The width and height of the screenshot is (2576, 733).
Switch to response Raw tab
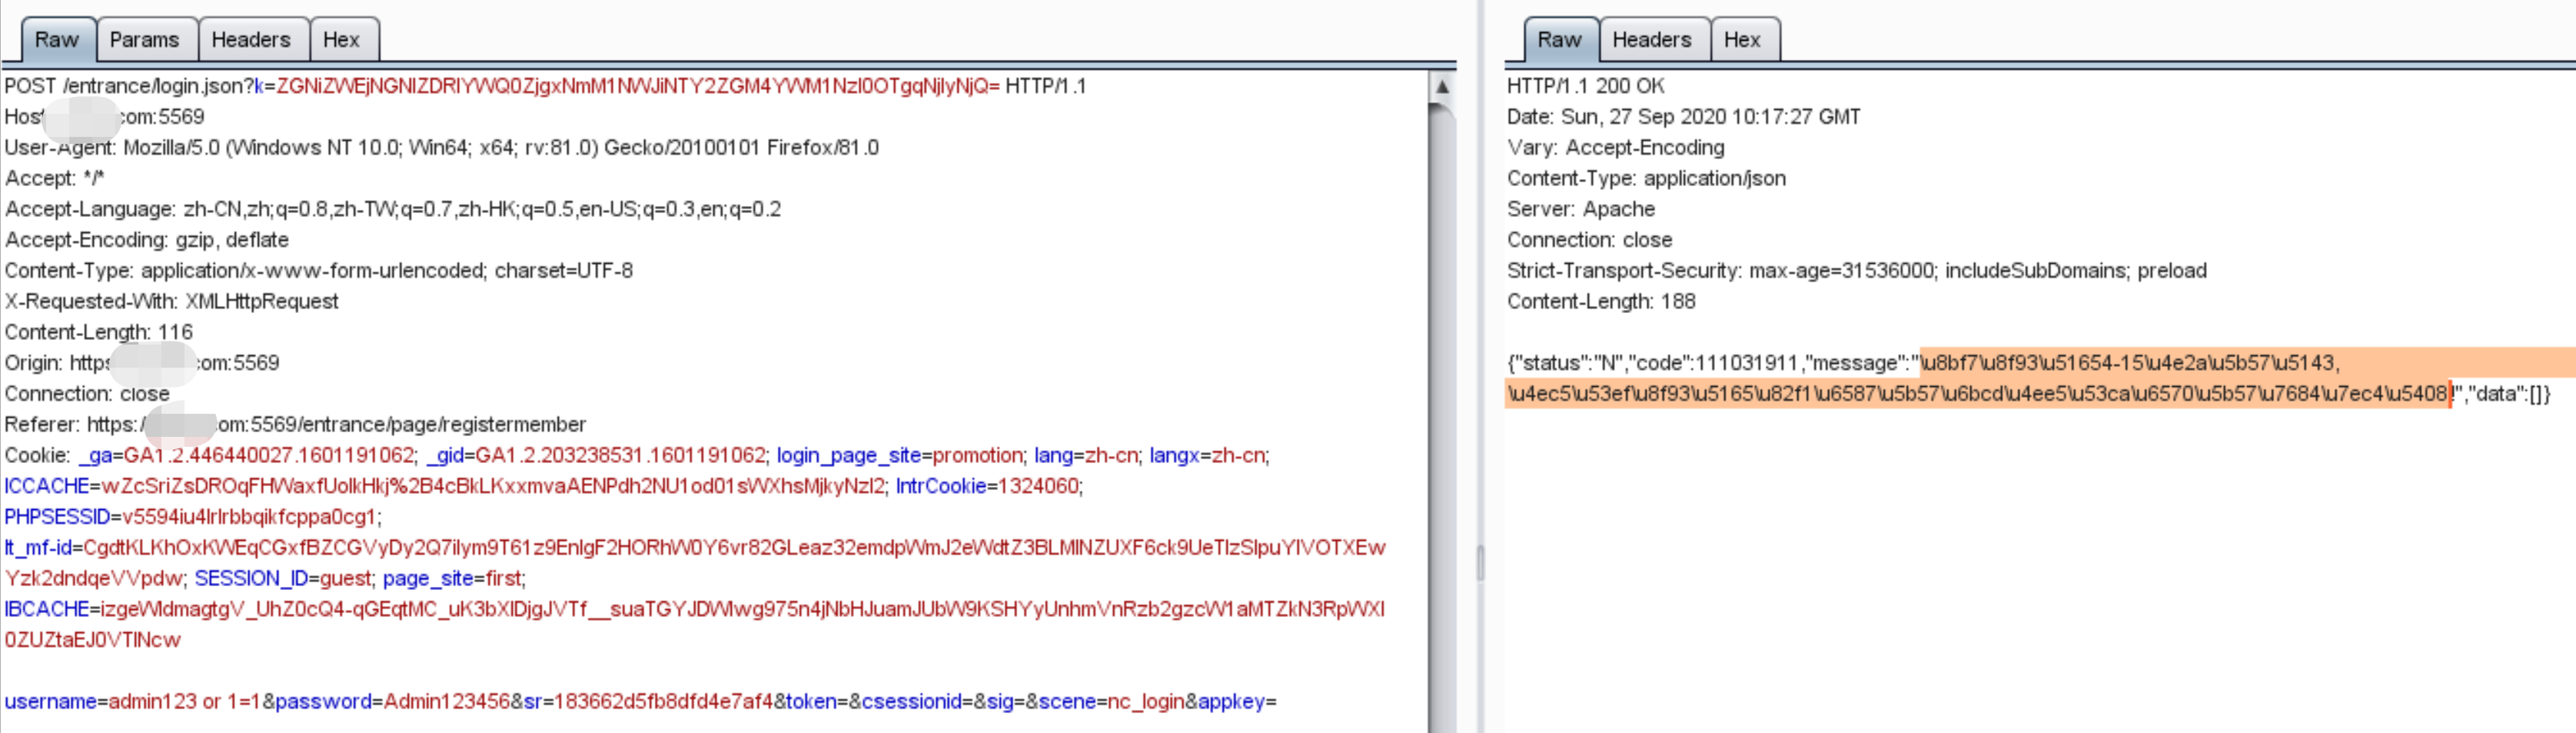pos(1560,40)
